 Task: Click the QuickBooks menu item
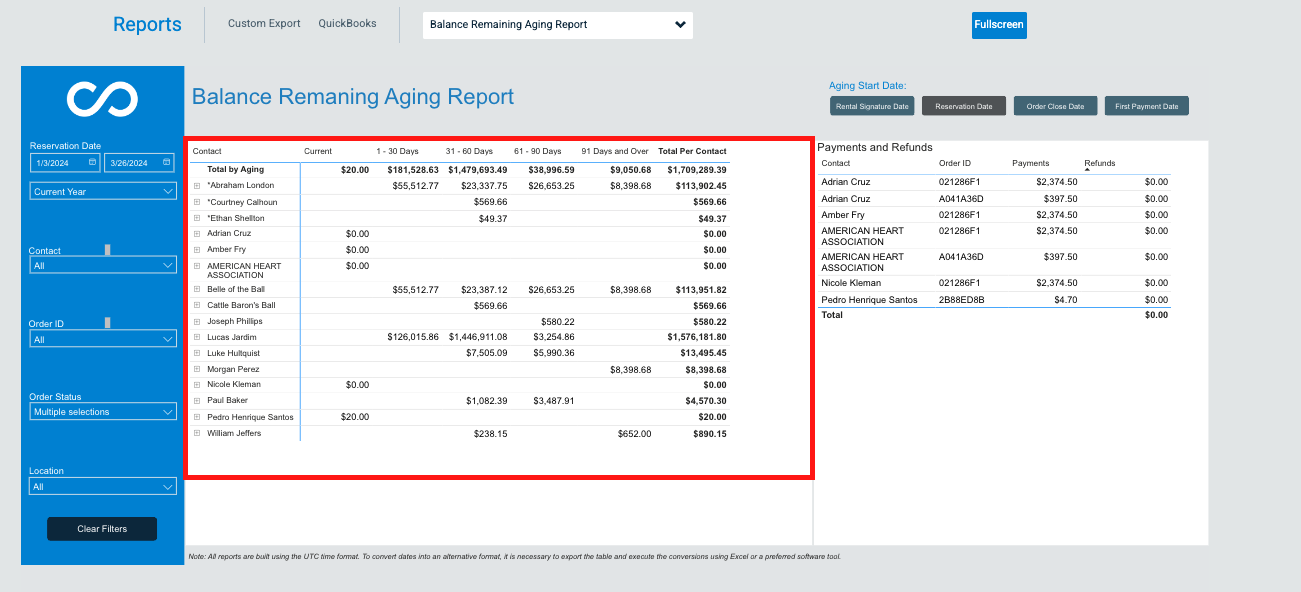(x=347, y=22)
